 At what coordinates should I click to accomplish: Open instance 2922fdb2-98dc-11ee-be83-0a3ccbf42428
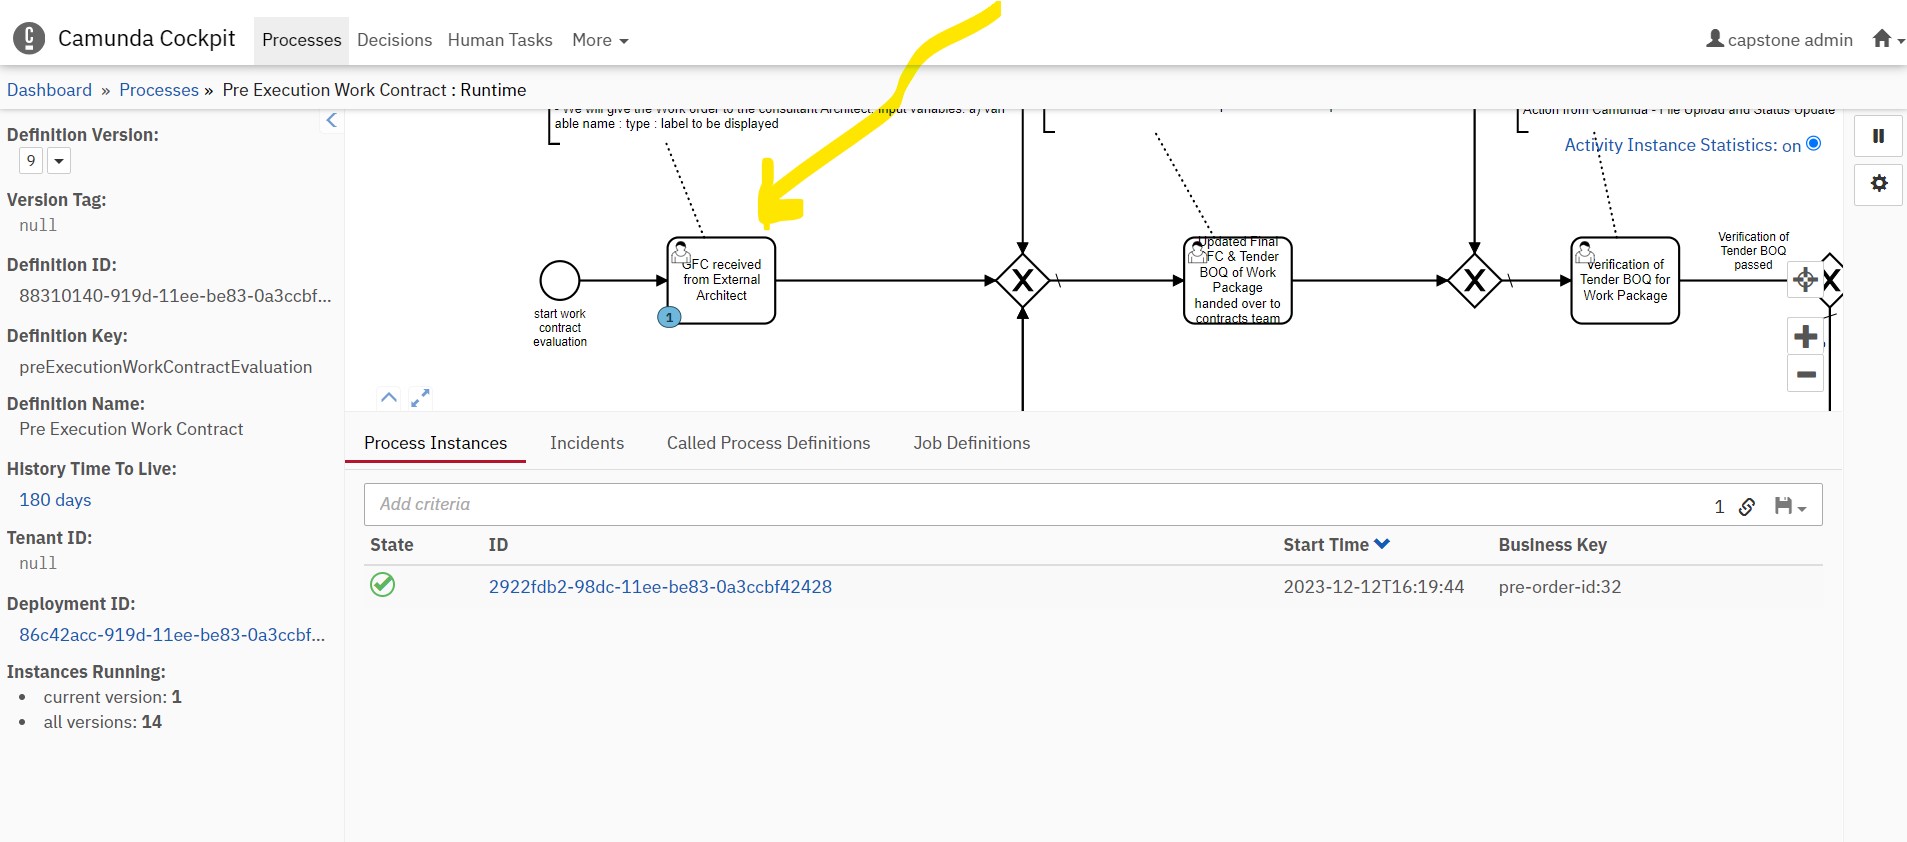(x=660, y=587)
